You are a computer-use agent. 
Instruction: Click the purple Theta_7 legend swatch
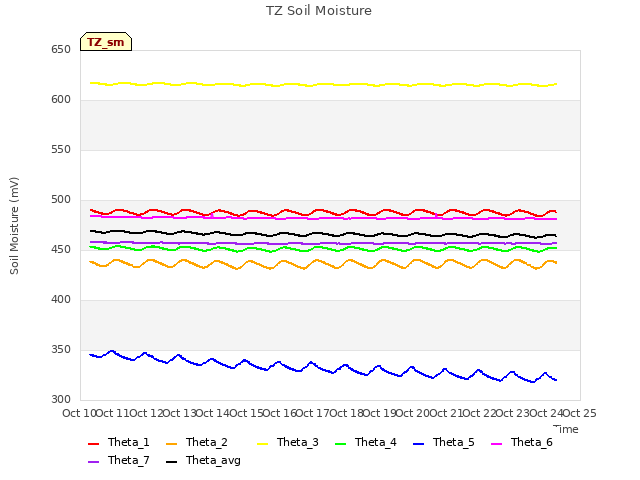pos(93,462)
